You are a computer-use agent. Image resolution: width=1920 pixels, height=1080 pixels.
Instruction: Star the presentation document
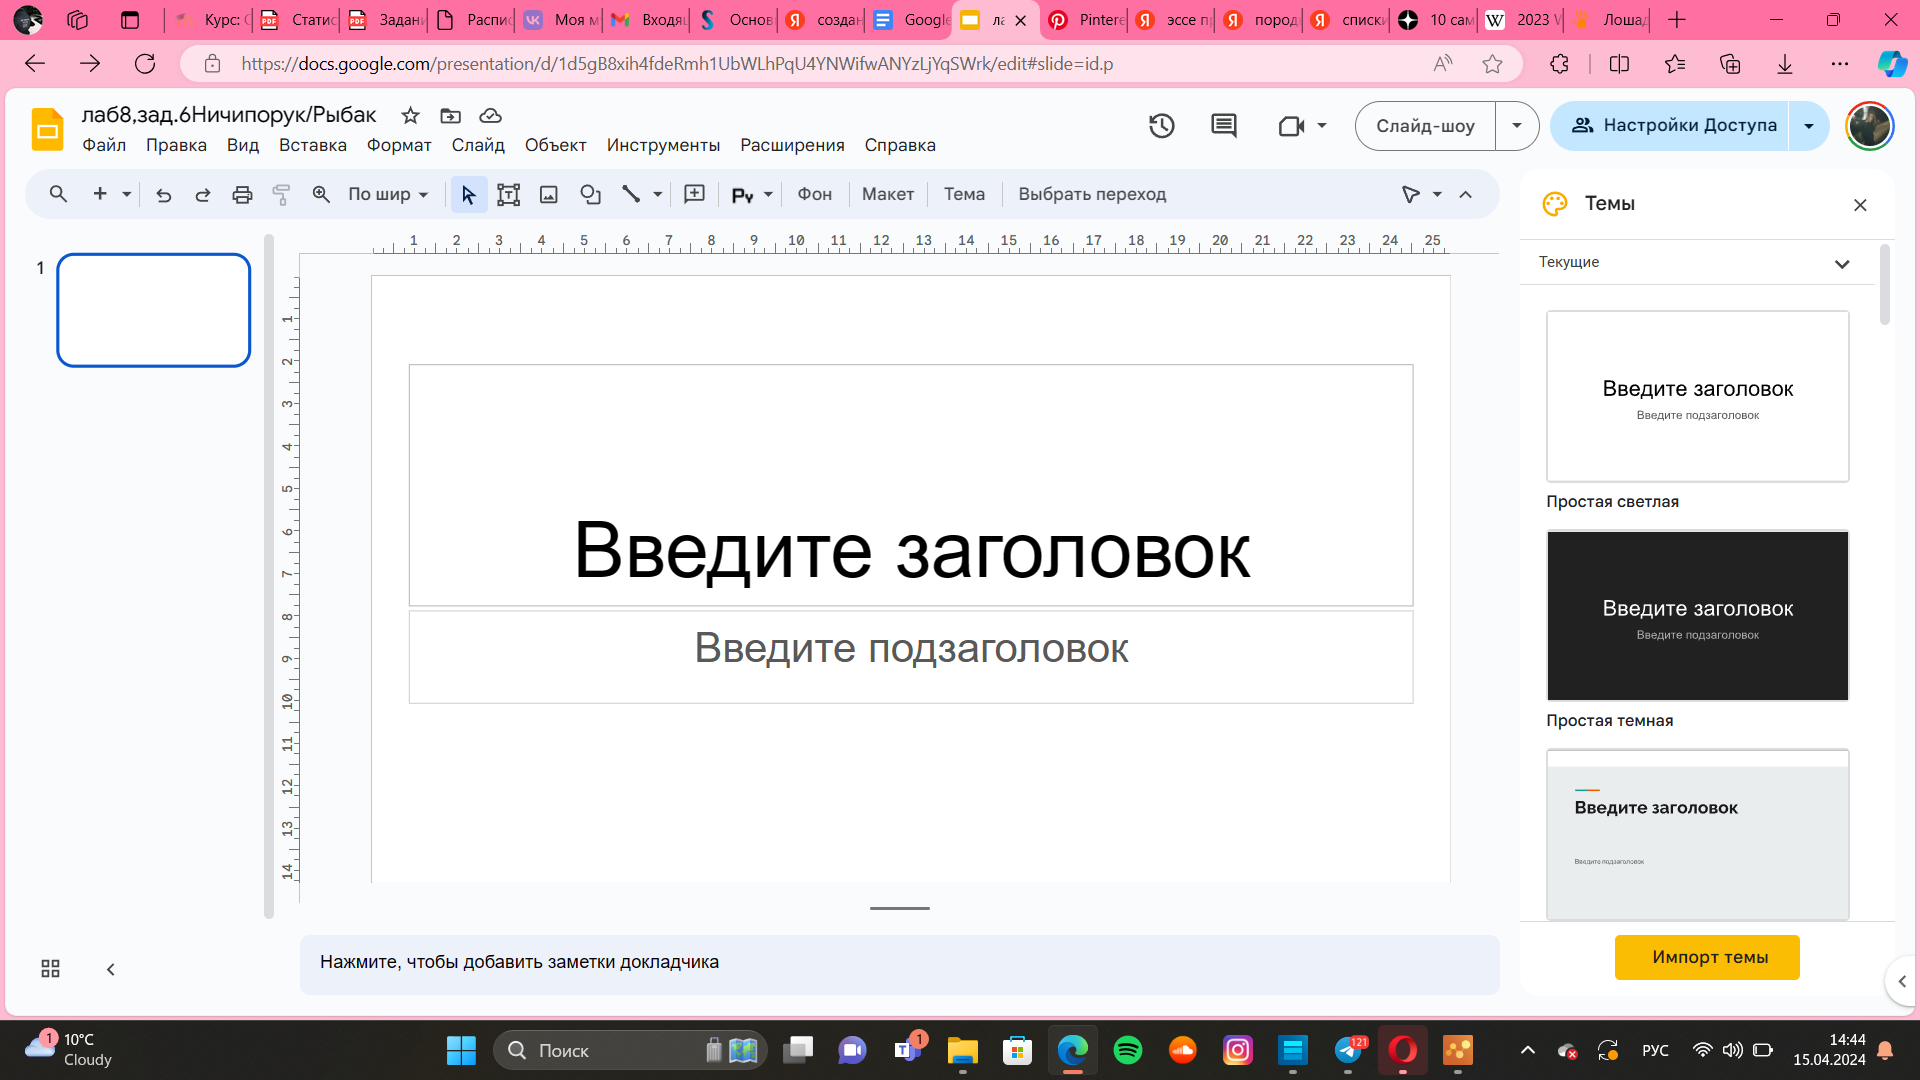click(410, 115)
